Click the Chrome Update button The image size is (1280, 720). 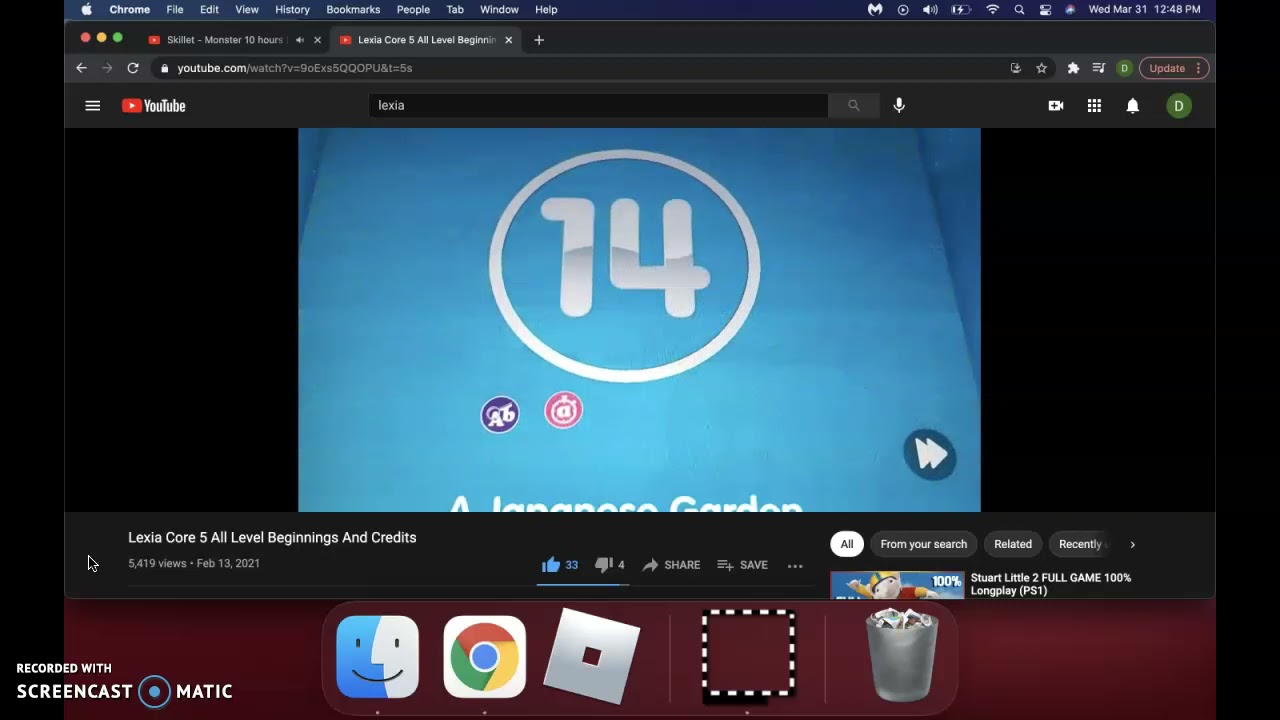[1175, 68]
